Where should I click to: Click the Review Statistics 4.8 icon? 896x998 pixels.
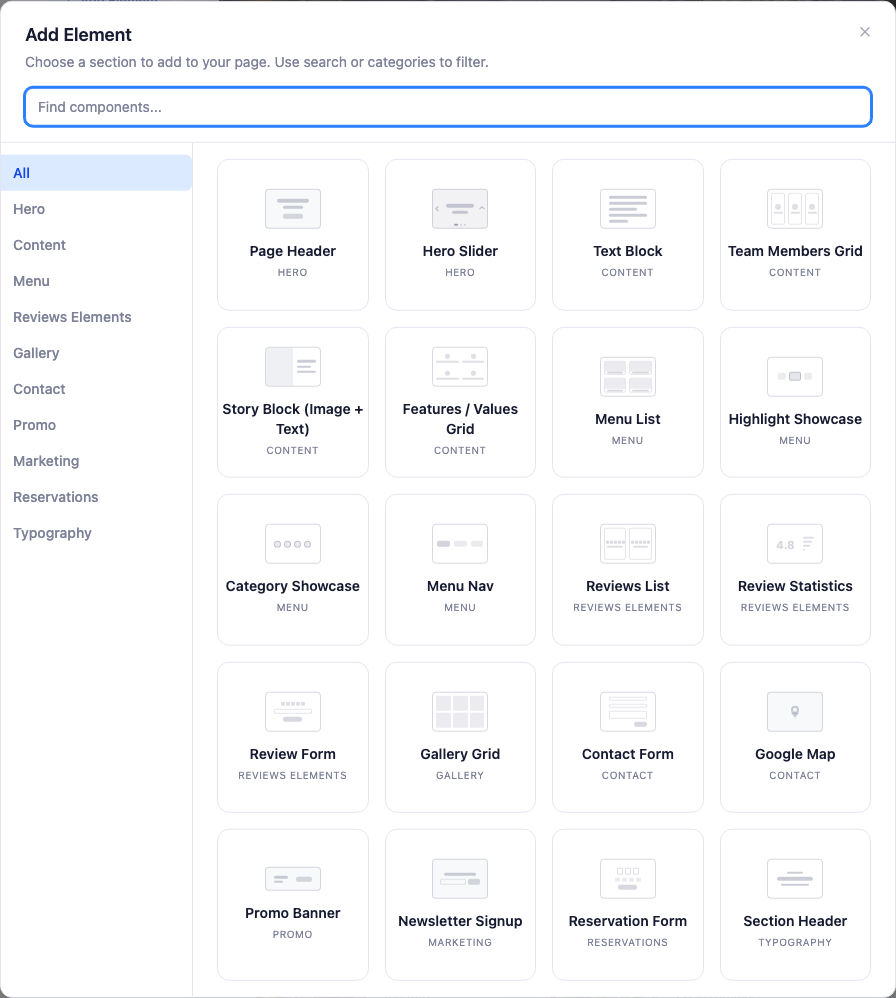(795, 544)
